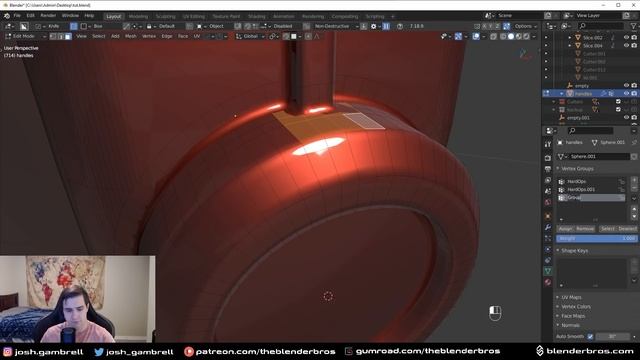Toggle visibility eye of handles object
The width and height of the screenshot is (640, 360).
click(627, 94)
